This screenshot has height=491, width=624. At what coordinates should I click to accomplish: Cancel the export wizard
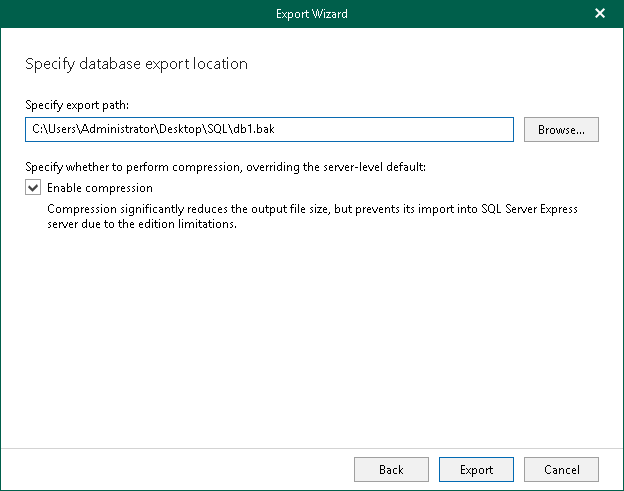(561, 469)
